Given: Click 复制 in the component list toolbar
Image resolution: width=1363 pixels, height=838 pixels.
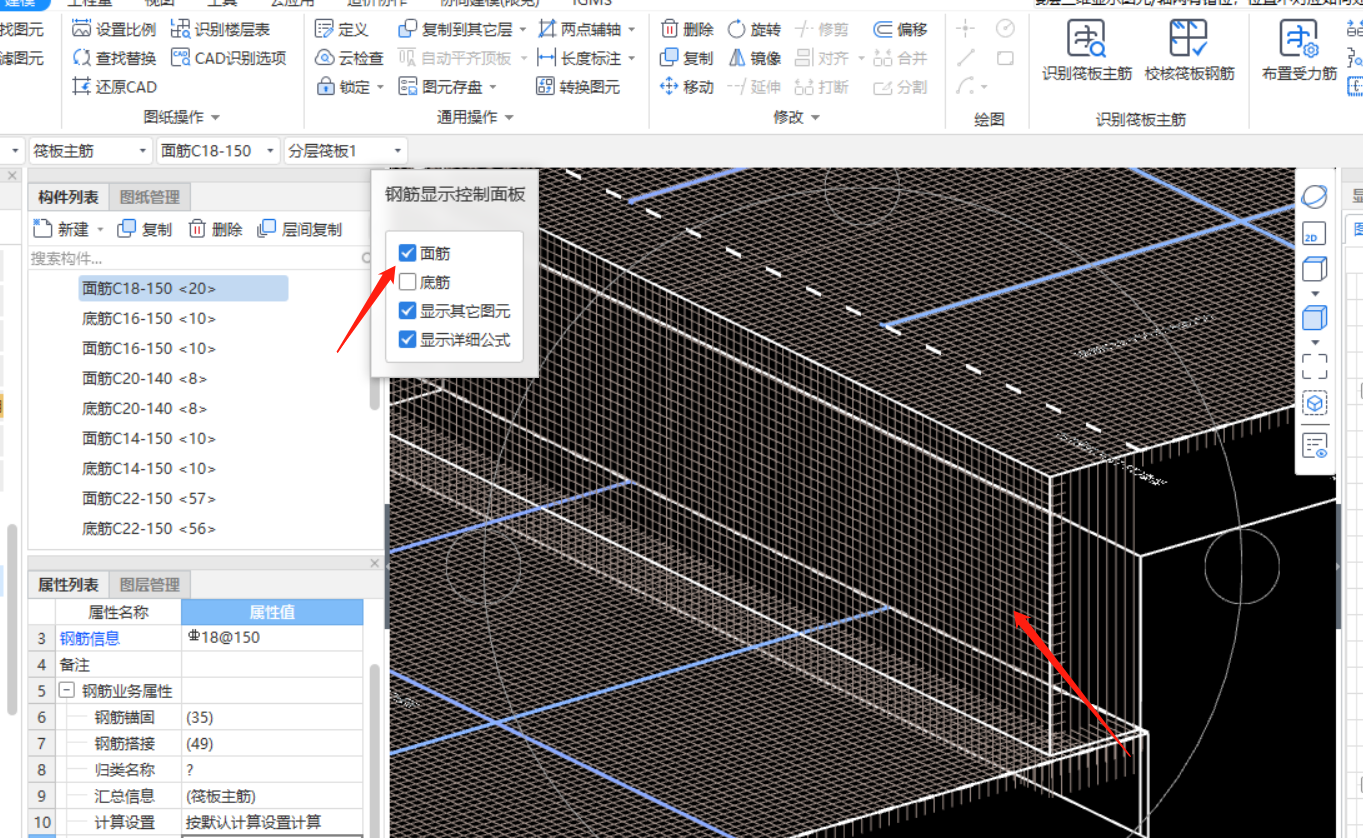Looking at the screenshot, I should click(145, 229).
